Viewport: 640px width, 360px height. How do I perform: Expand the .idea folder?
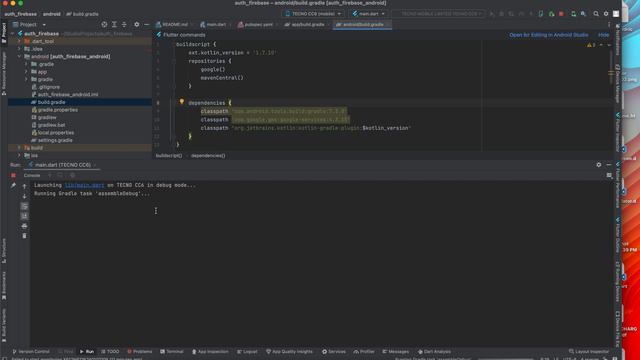click(19, 49)
